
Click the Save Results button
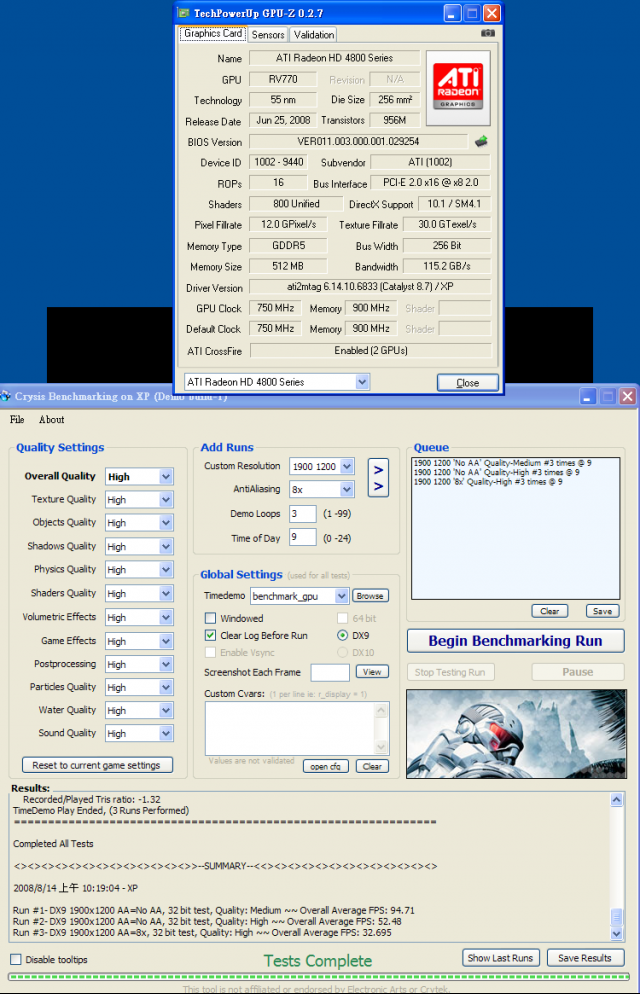click(585, 958)
